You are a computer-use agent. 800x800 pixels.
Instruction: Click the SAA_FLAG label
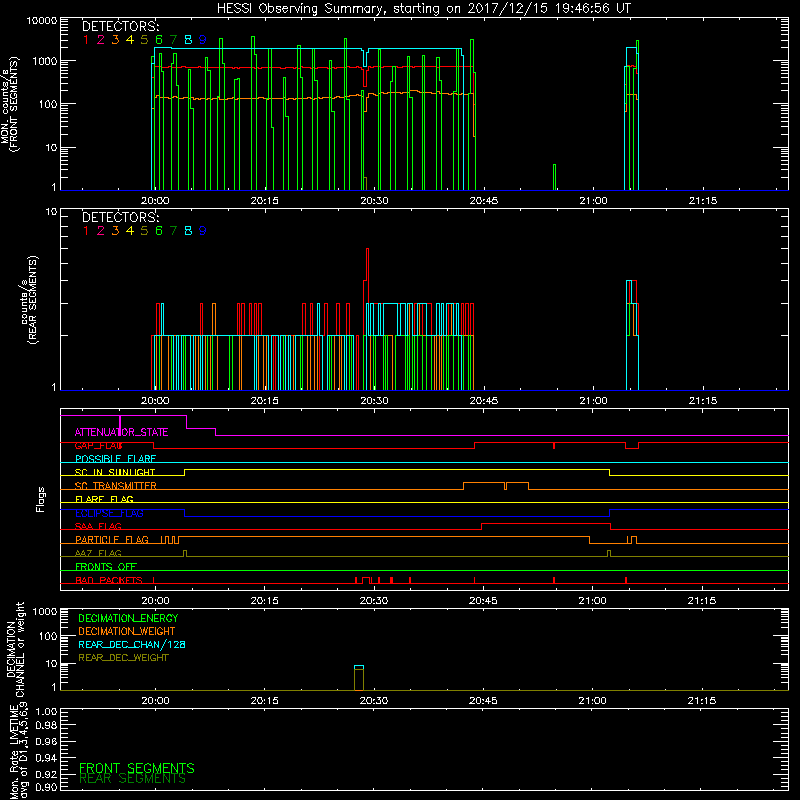click(x=98, y=526)
